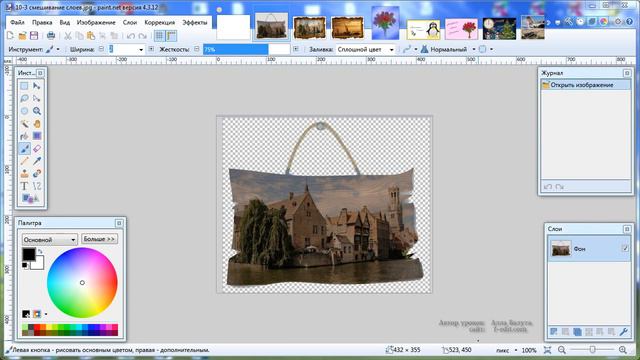Open the palette management dropdown arrow

(x=46, y=314)
